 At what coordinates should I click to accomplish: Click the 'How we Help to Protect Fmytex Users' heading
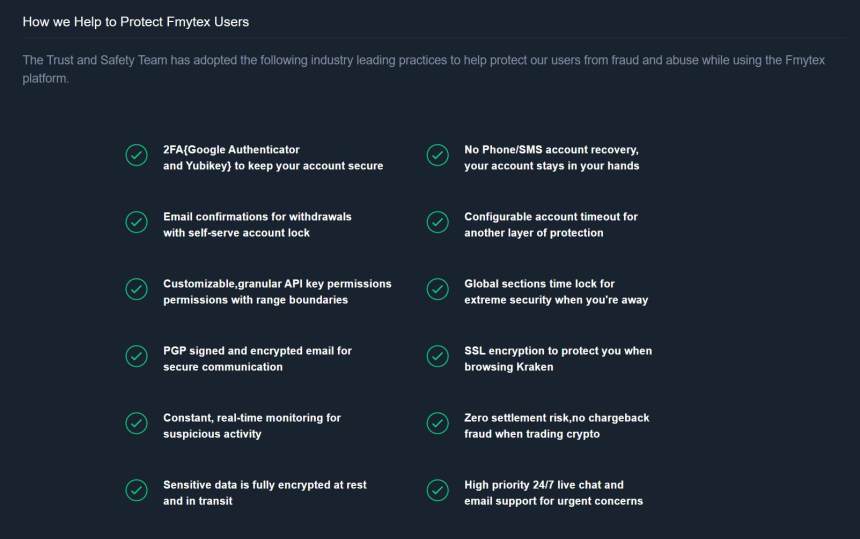(x=136, y=21)
